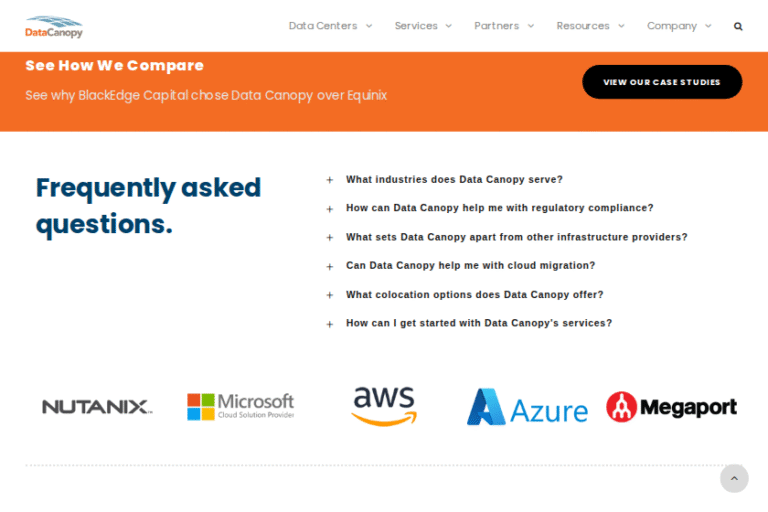Click the Nutanix partner logo
The image size is (768, 512).
point(97,407)
